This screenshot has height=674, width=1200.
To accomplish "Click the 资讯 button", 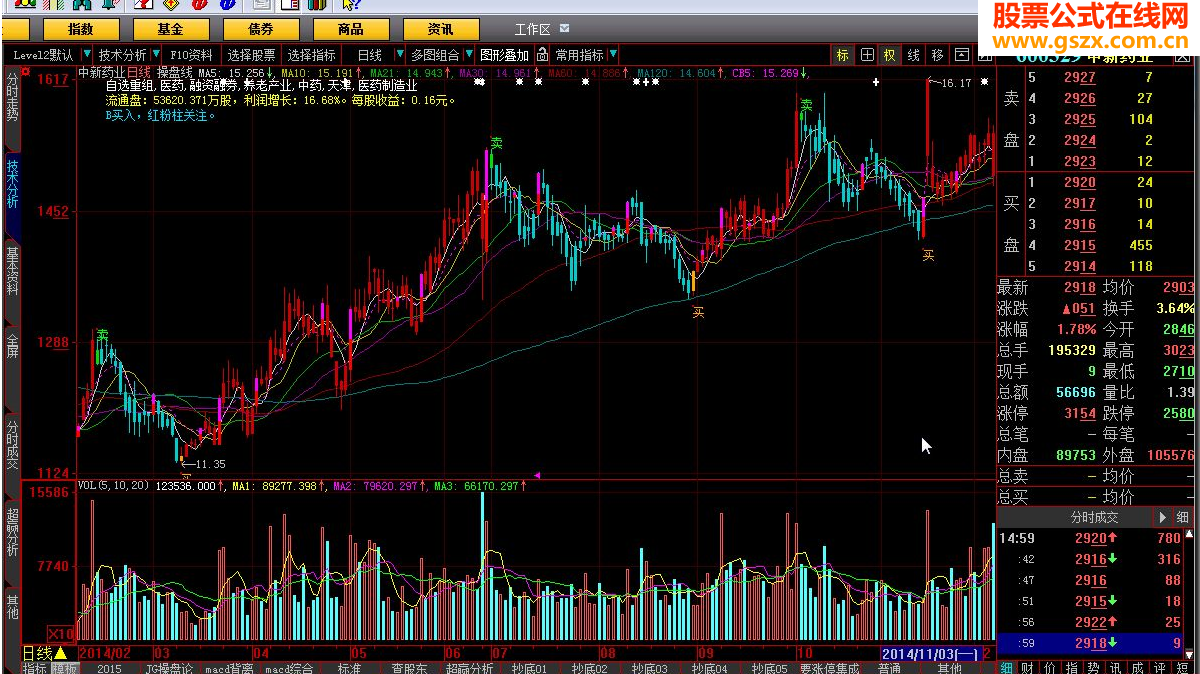I will [440, 29].
